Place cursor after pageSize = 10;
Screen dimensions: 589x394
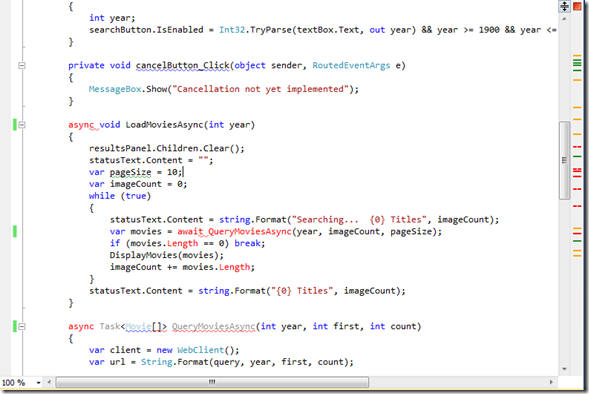[x=184, y=172]
